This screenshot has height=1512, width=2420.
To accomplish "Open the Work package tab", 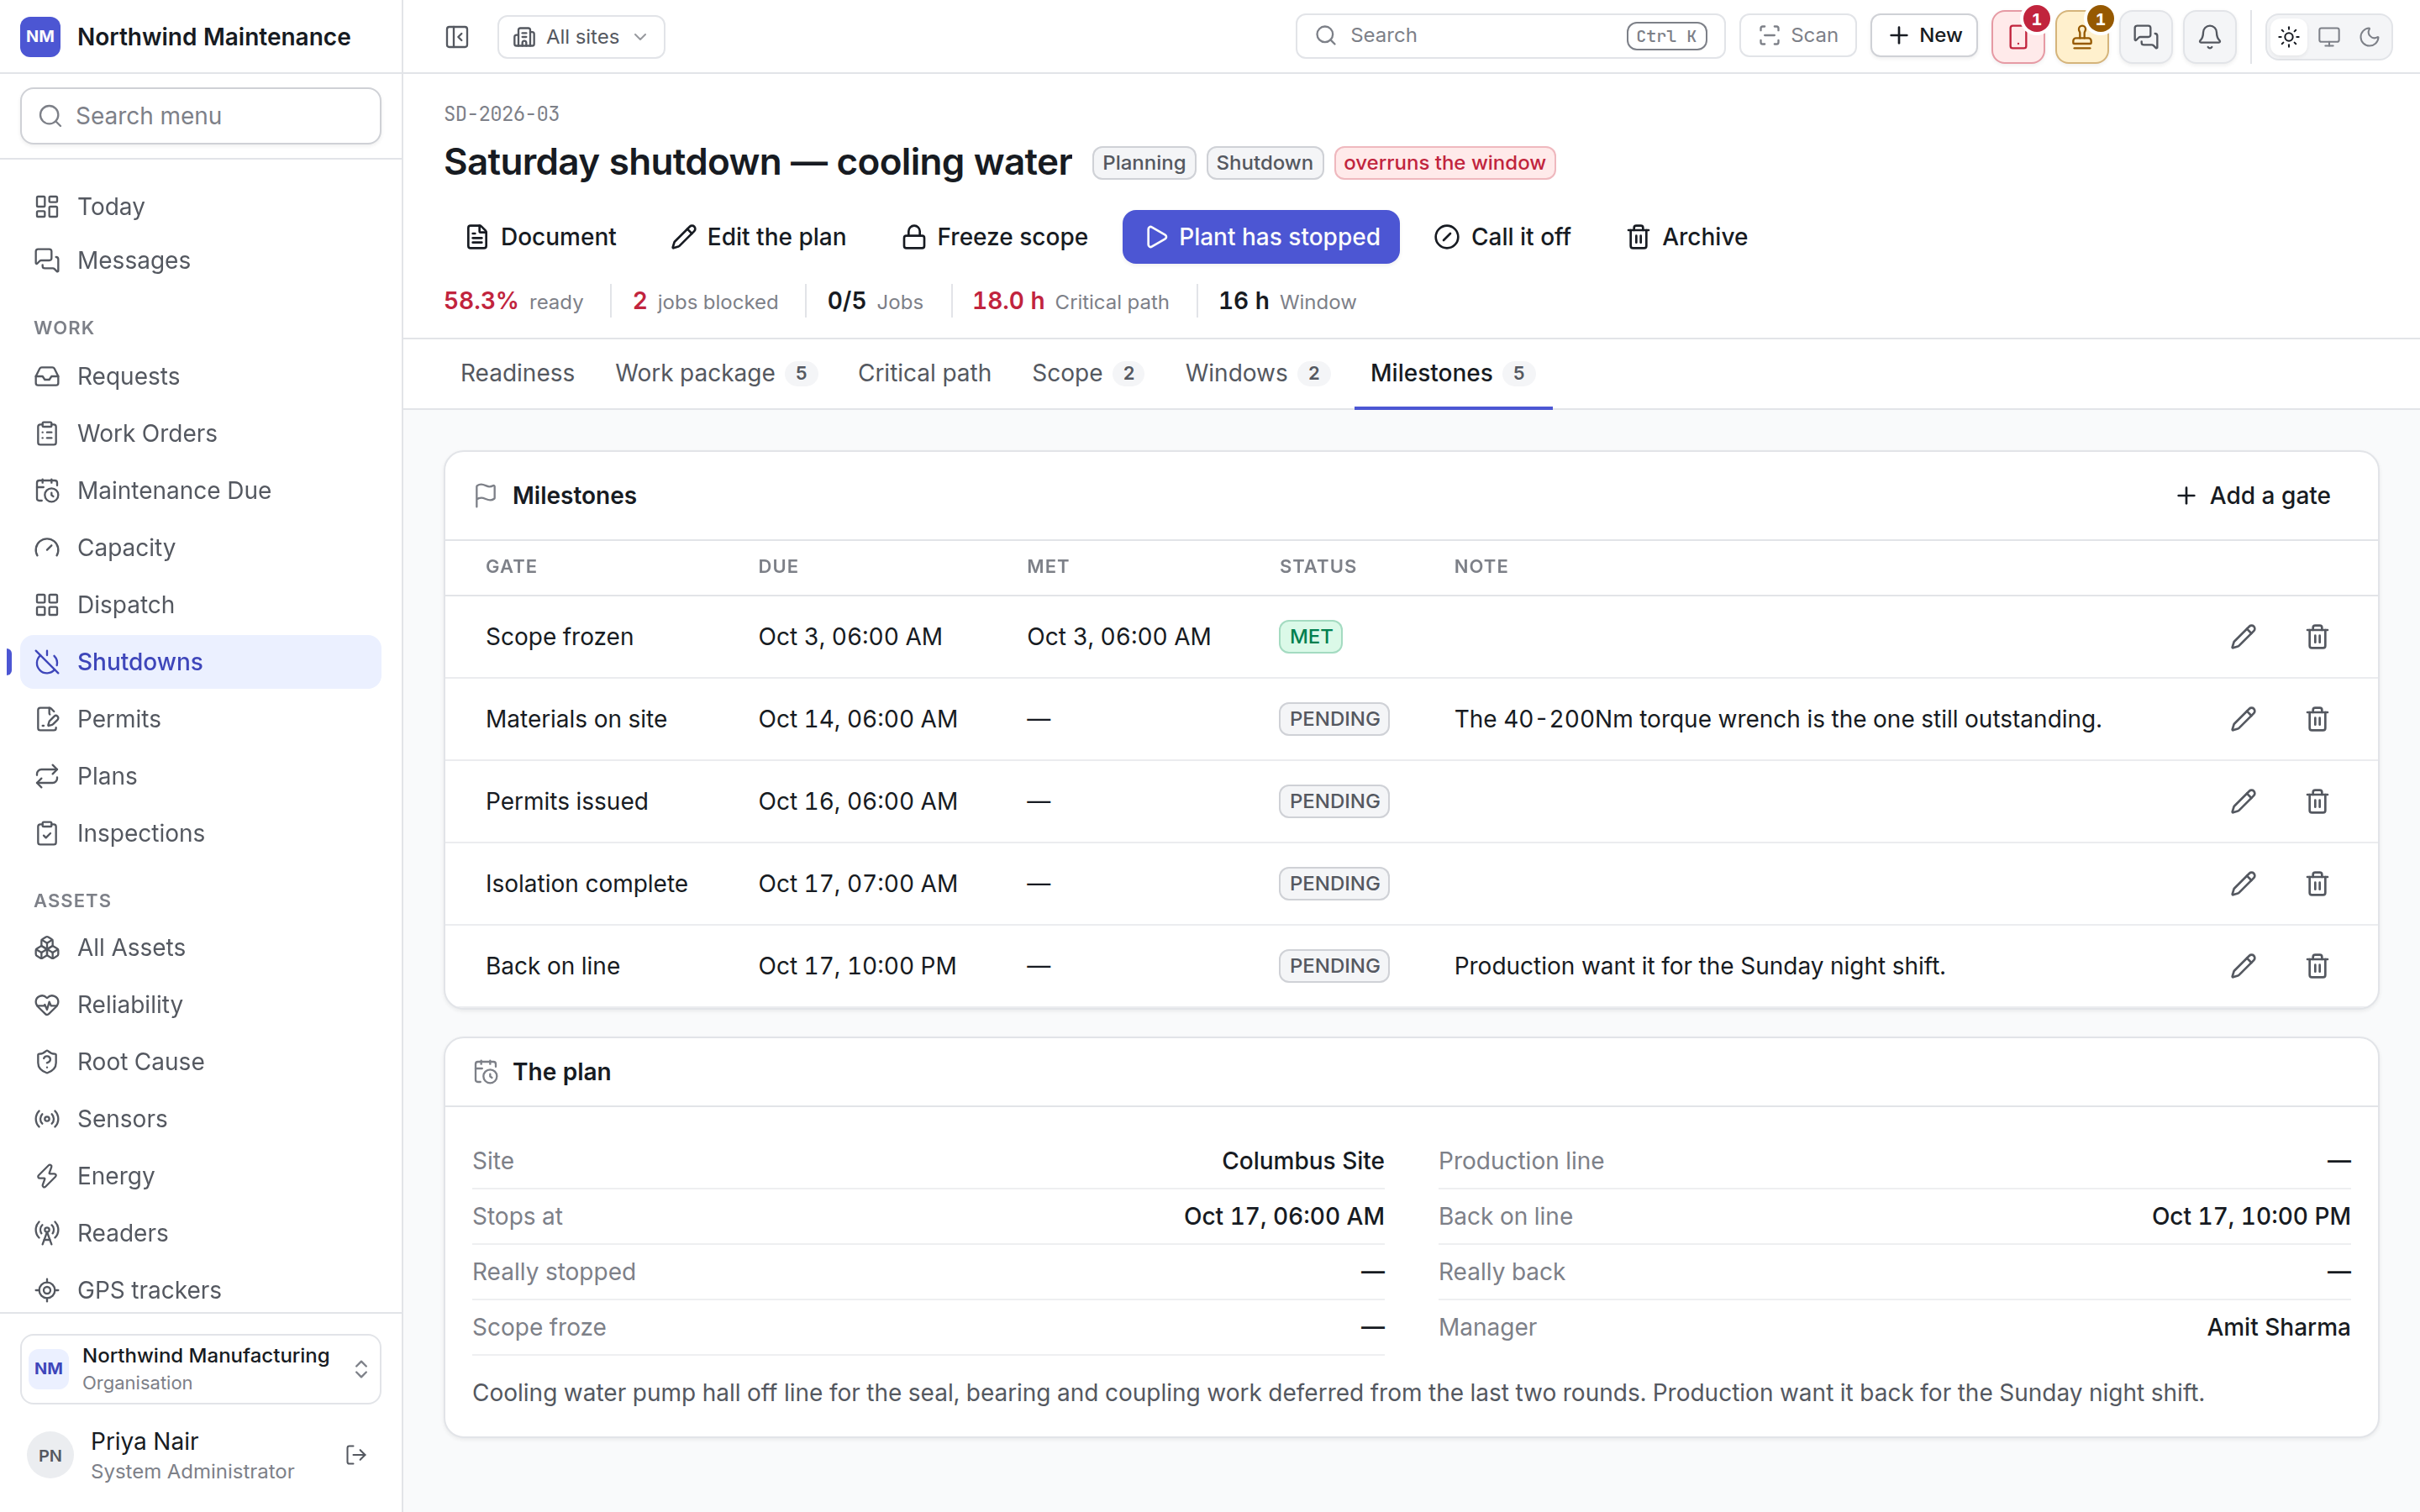I will (x=716, y=373).
